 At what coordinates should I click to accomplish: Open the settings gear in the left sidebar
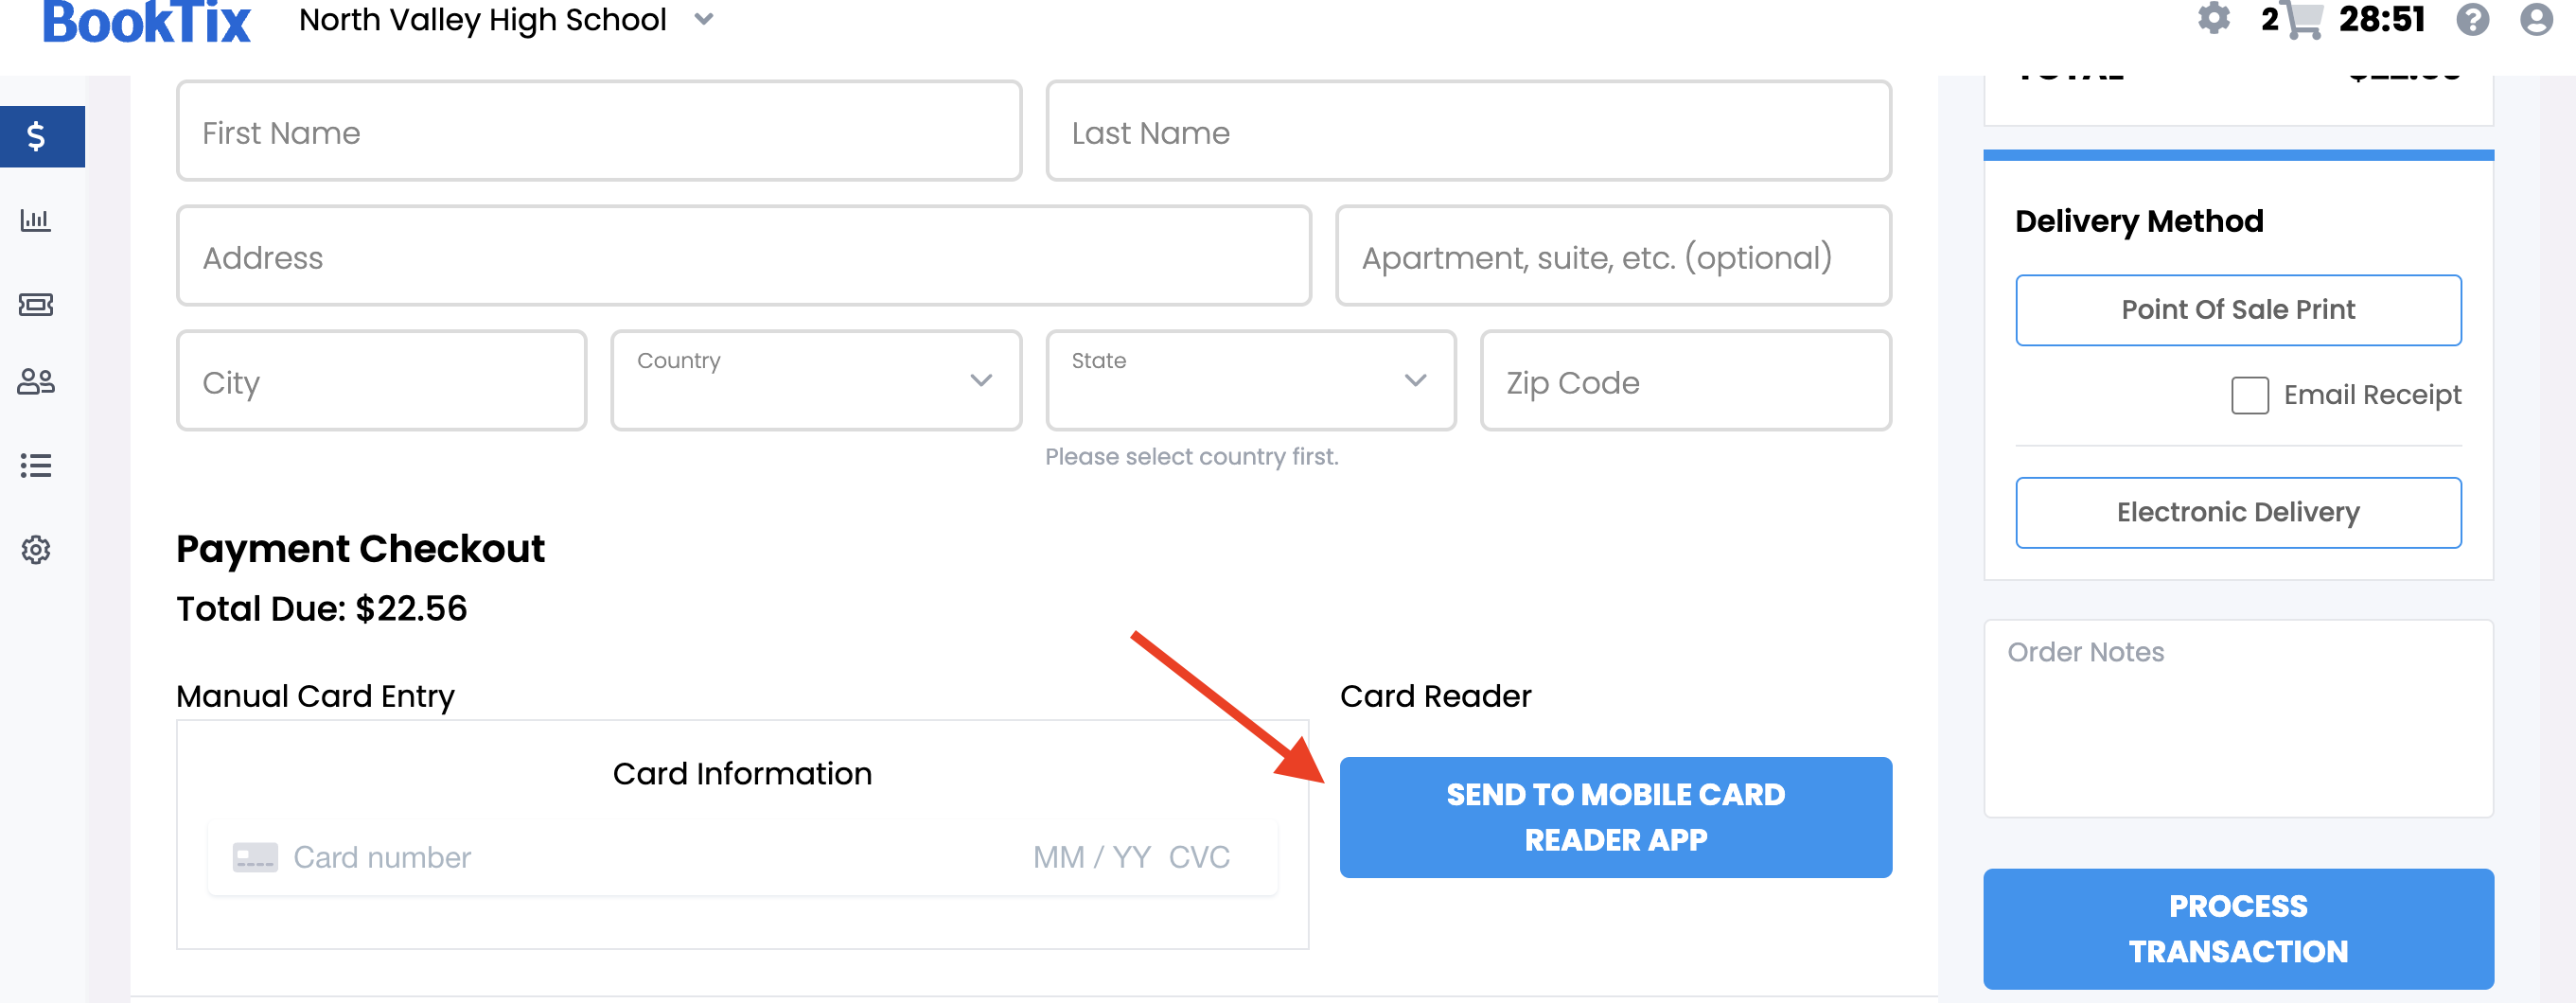coord(36,549)
